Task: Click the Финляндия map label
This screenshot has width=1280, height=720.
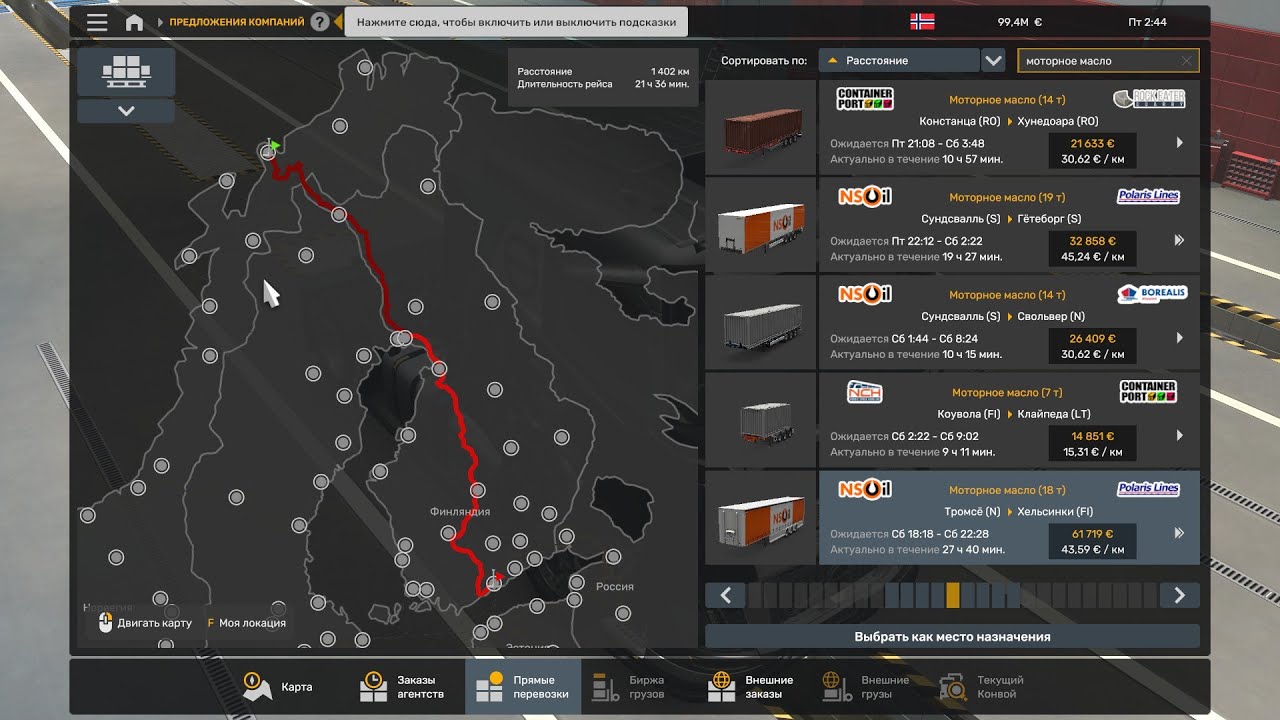Action: coord(460,511)
